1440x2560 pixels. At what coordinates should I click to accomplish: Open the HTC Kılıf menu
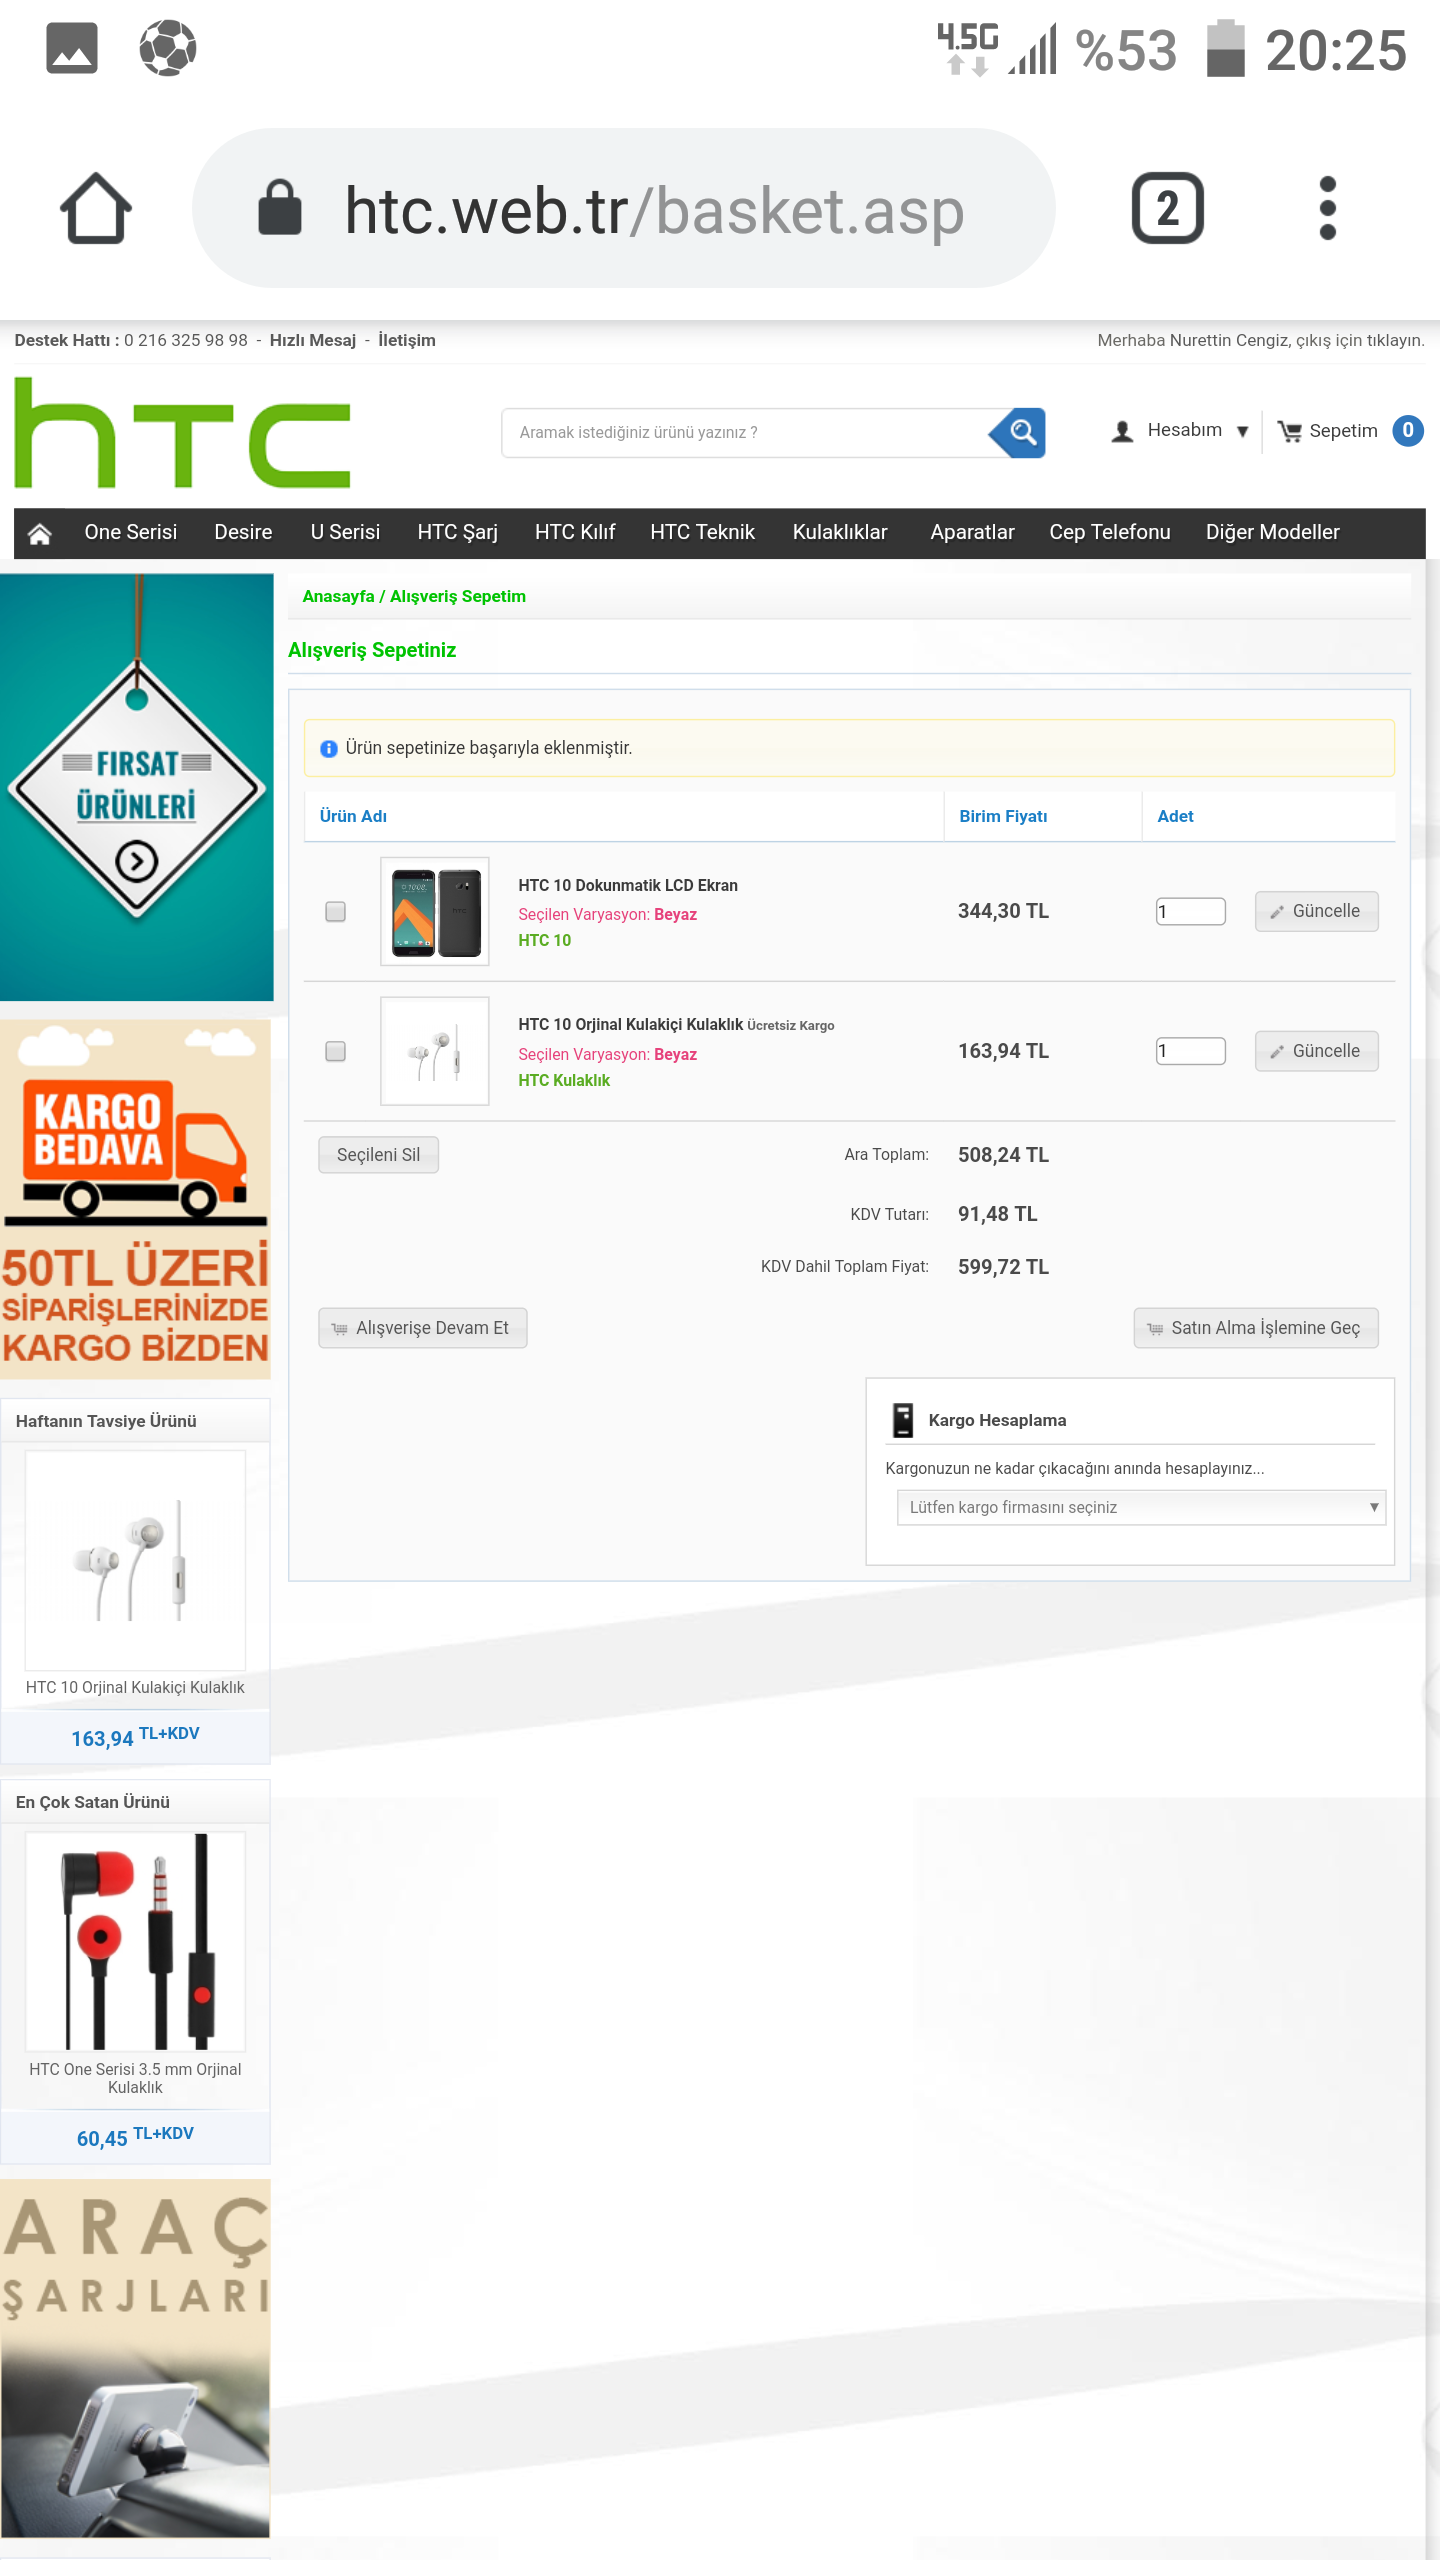pos(575,532)
